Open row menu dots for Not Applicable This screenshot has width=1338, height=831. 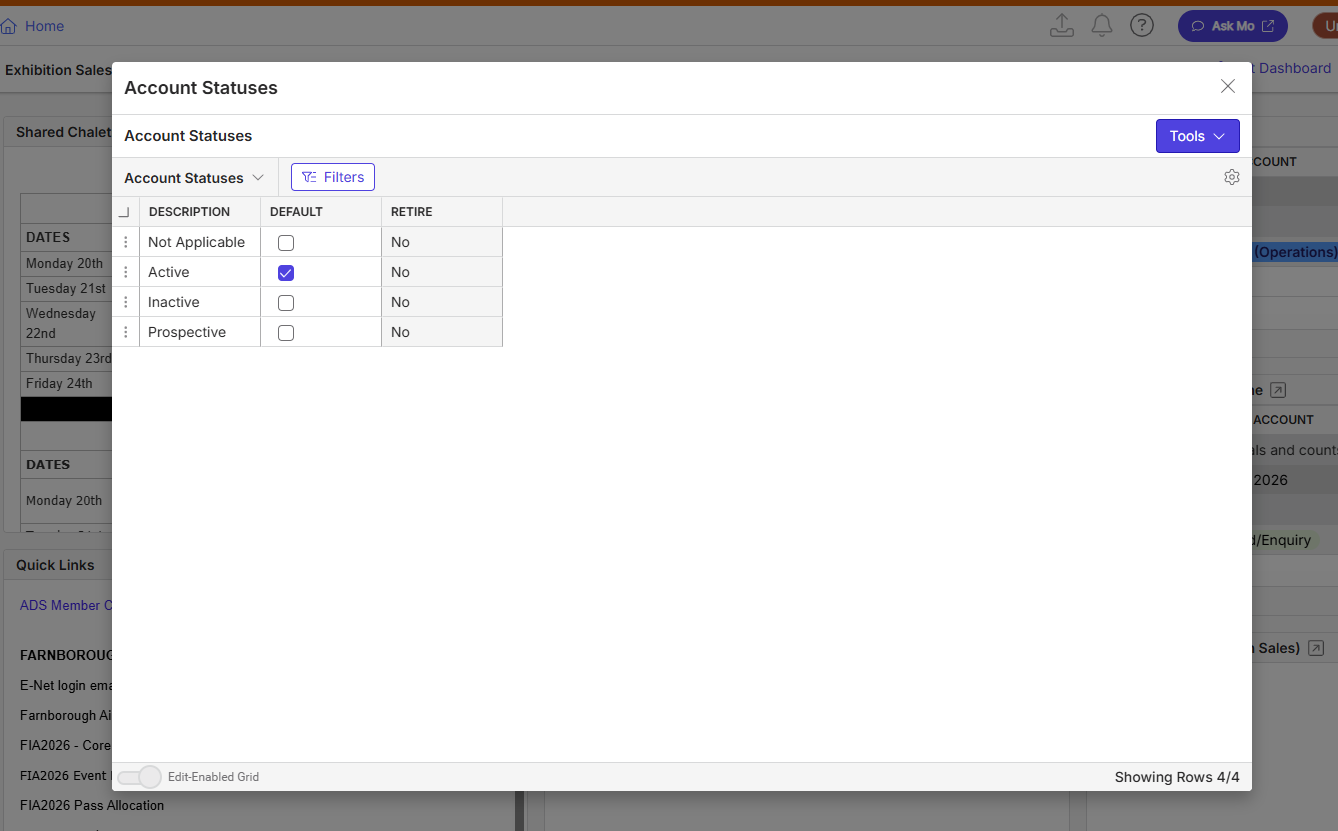126,242
